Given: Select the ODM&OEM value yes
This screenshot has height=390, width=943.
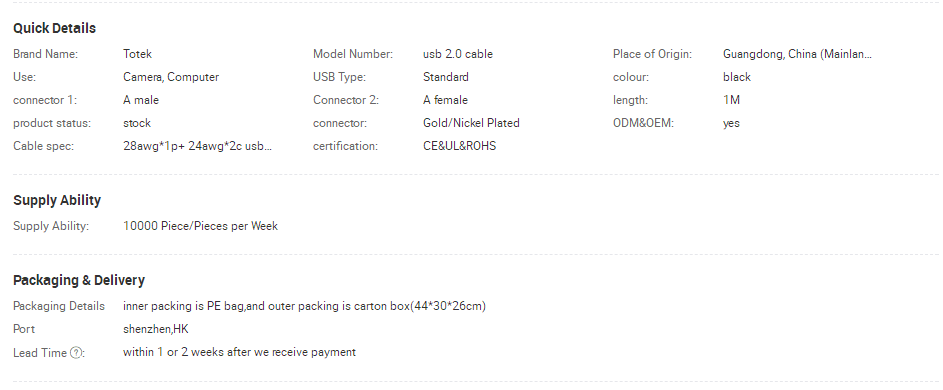Looking at the screenshot, I should pos(731,123).
